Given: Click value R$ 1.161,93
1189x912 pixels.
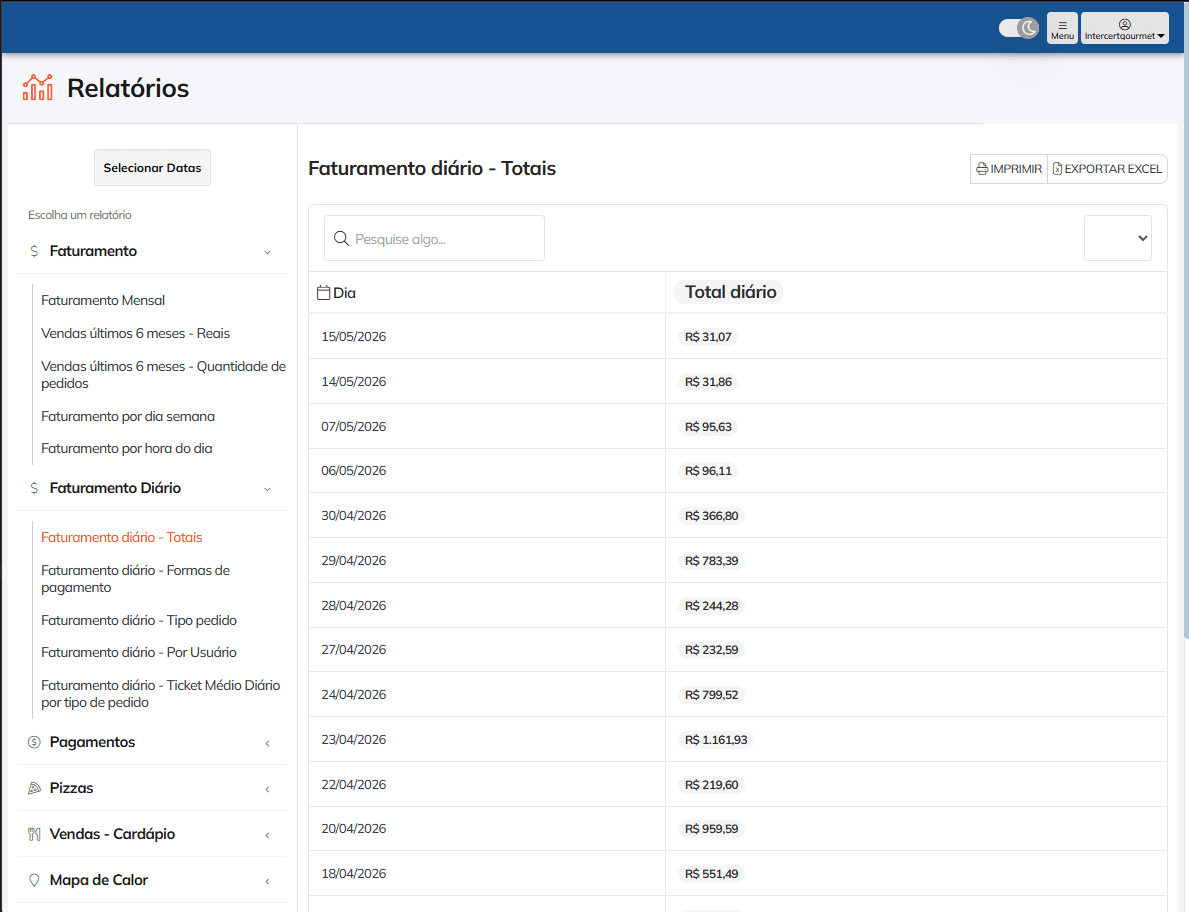Looking at the screenshot, I should pyautogui.click(x=716, y=740).
